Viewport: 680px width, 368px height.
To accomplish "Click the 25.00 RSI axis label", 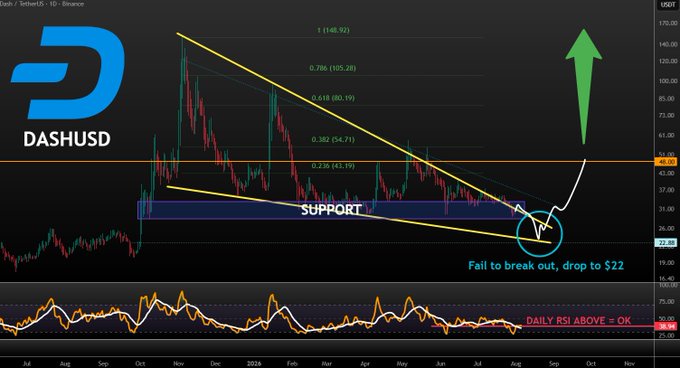I will point(668,335).
